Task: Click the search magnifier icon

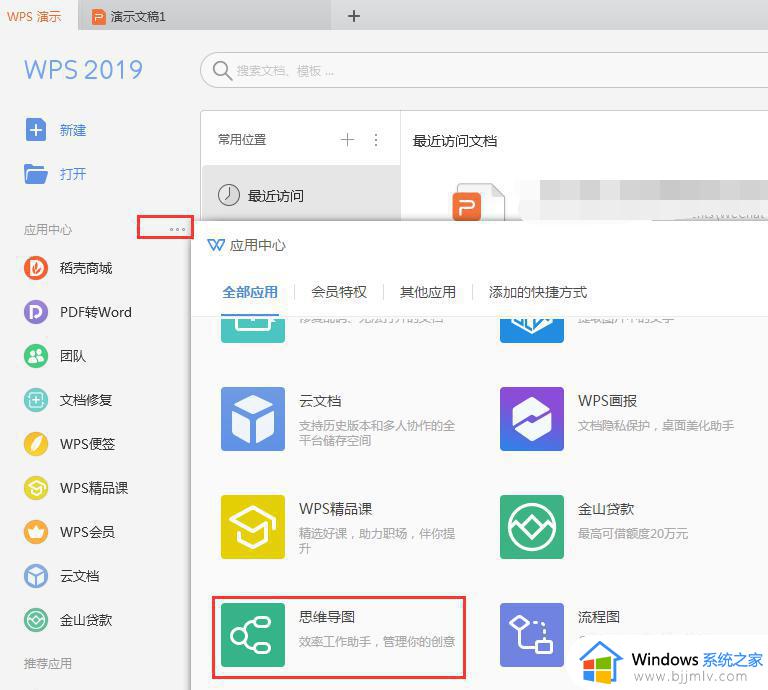Action: pos(222,71)
